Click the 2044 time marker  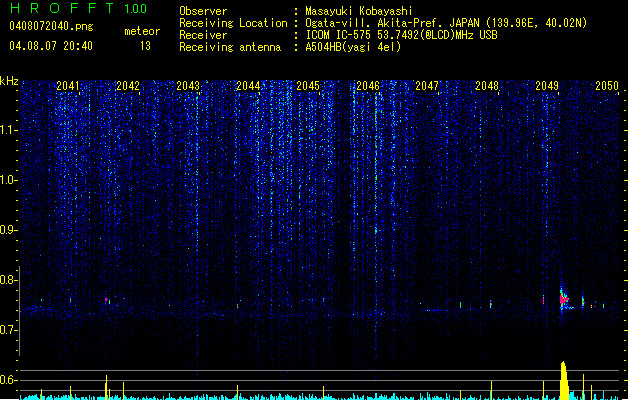pyautogui.click(x=248, y=86)
